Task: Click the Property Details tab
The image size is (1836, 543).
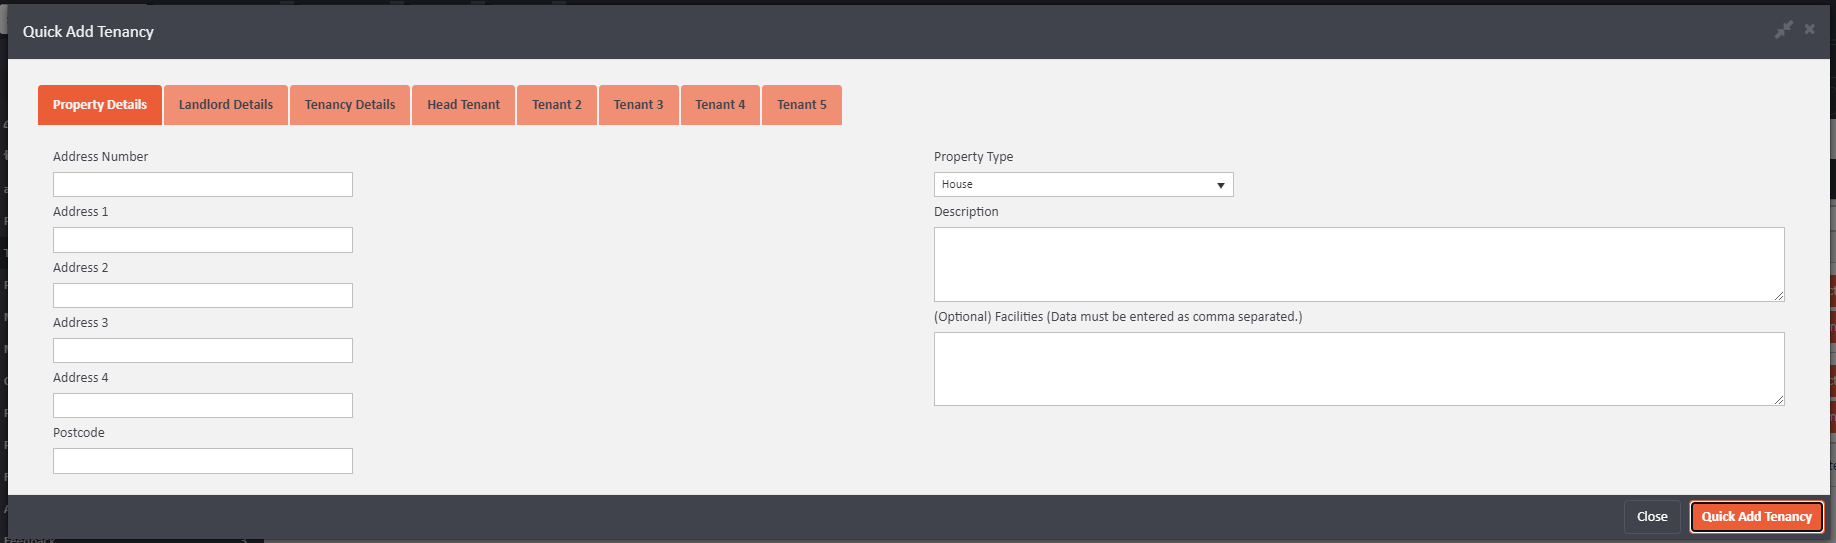Action: pos(100,105)
